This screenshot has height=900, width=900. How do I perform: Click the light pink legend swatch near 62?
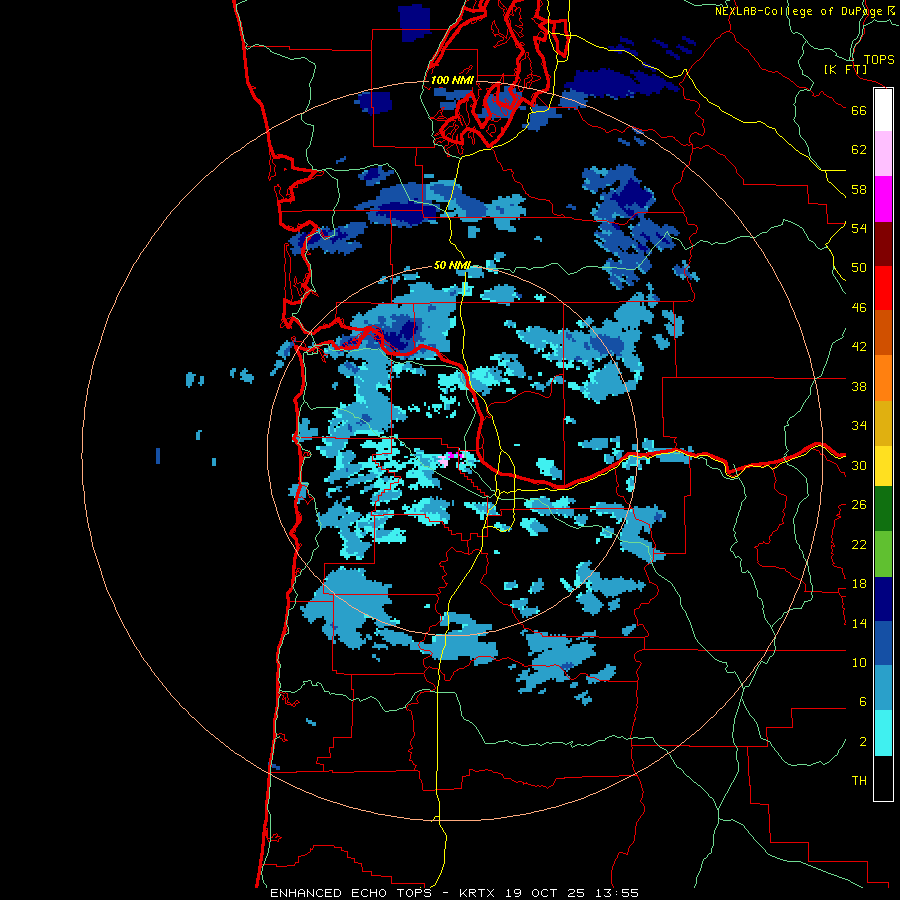(x=883, y=154)
